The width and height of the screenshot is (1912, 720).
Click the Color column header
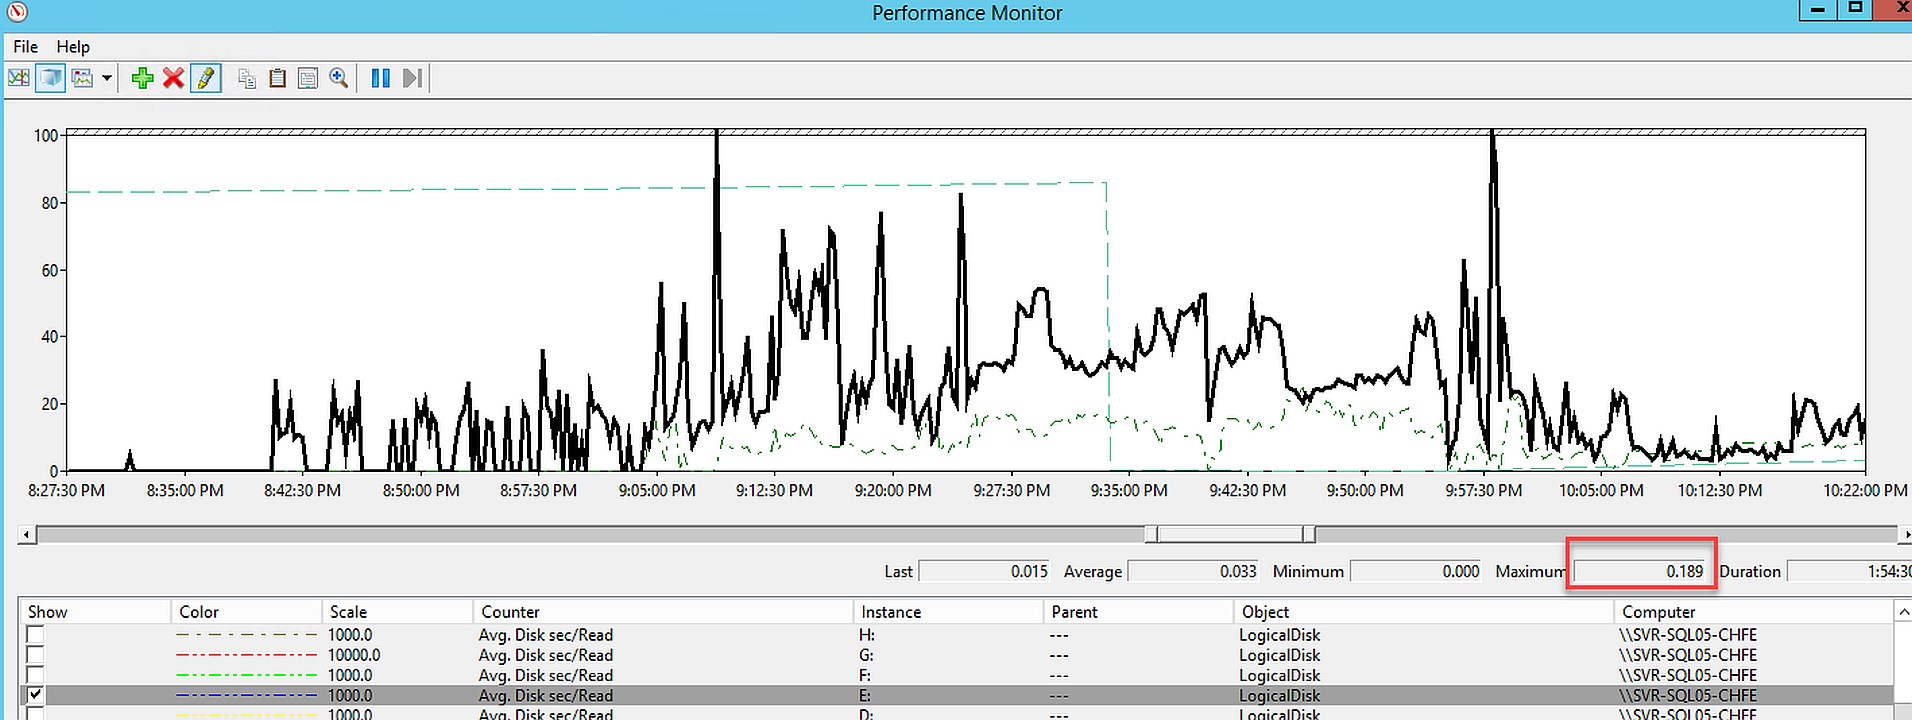click(246, 612)
